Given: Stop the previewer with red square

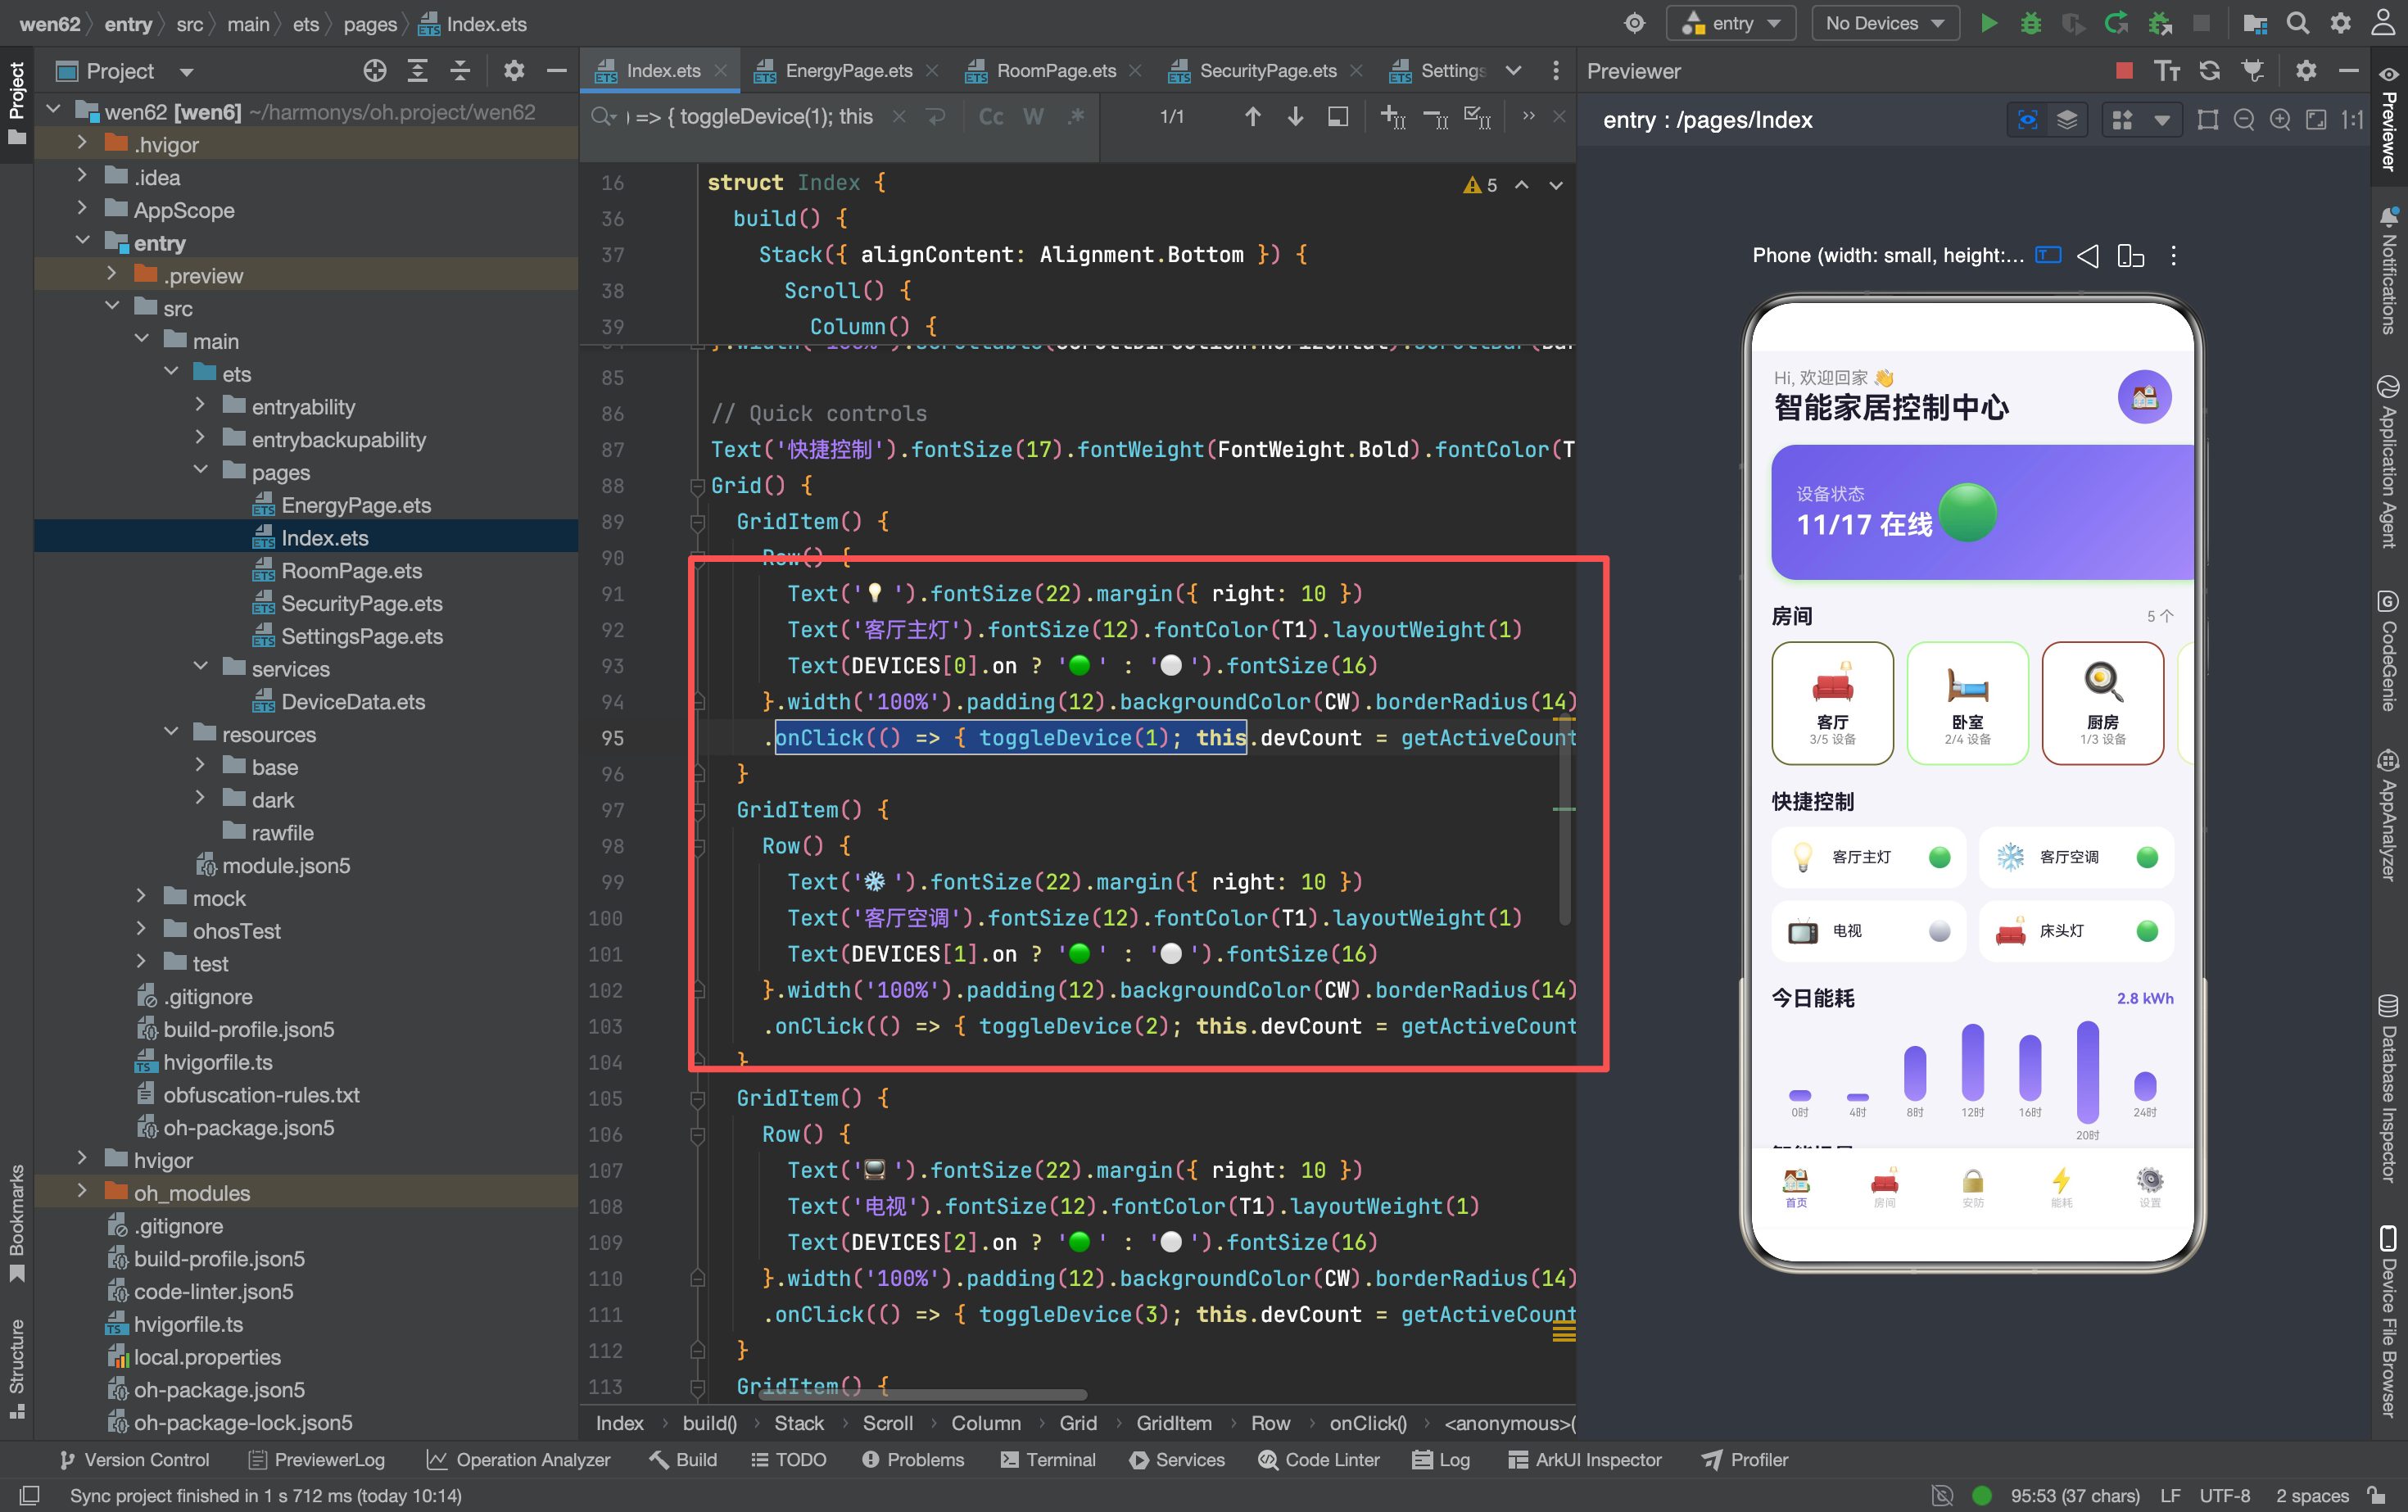Looking at the screenshot, I should (2125, 71).
